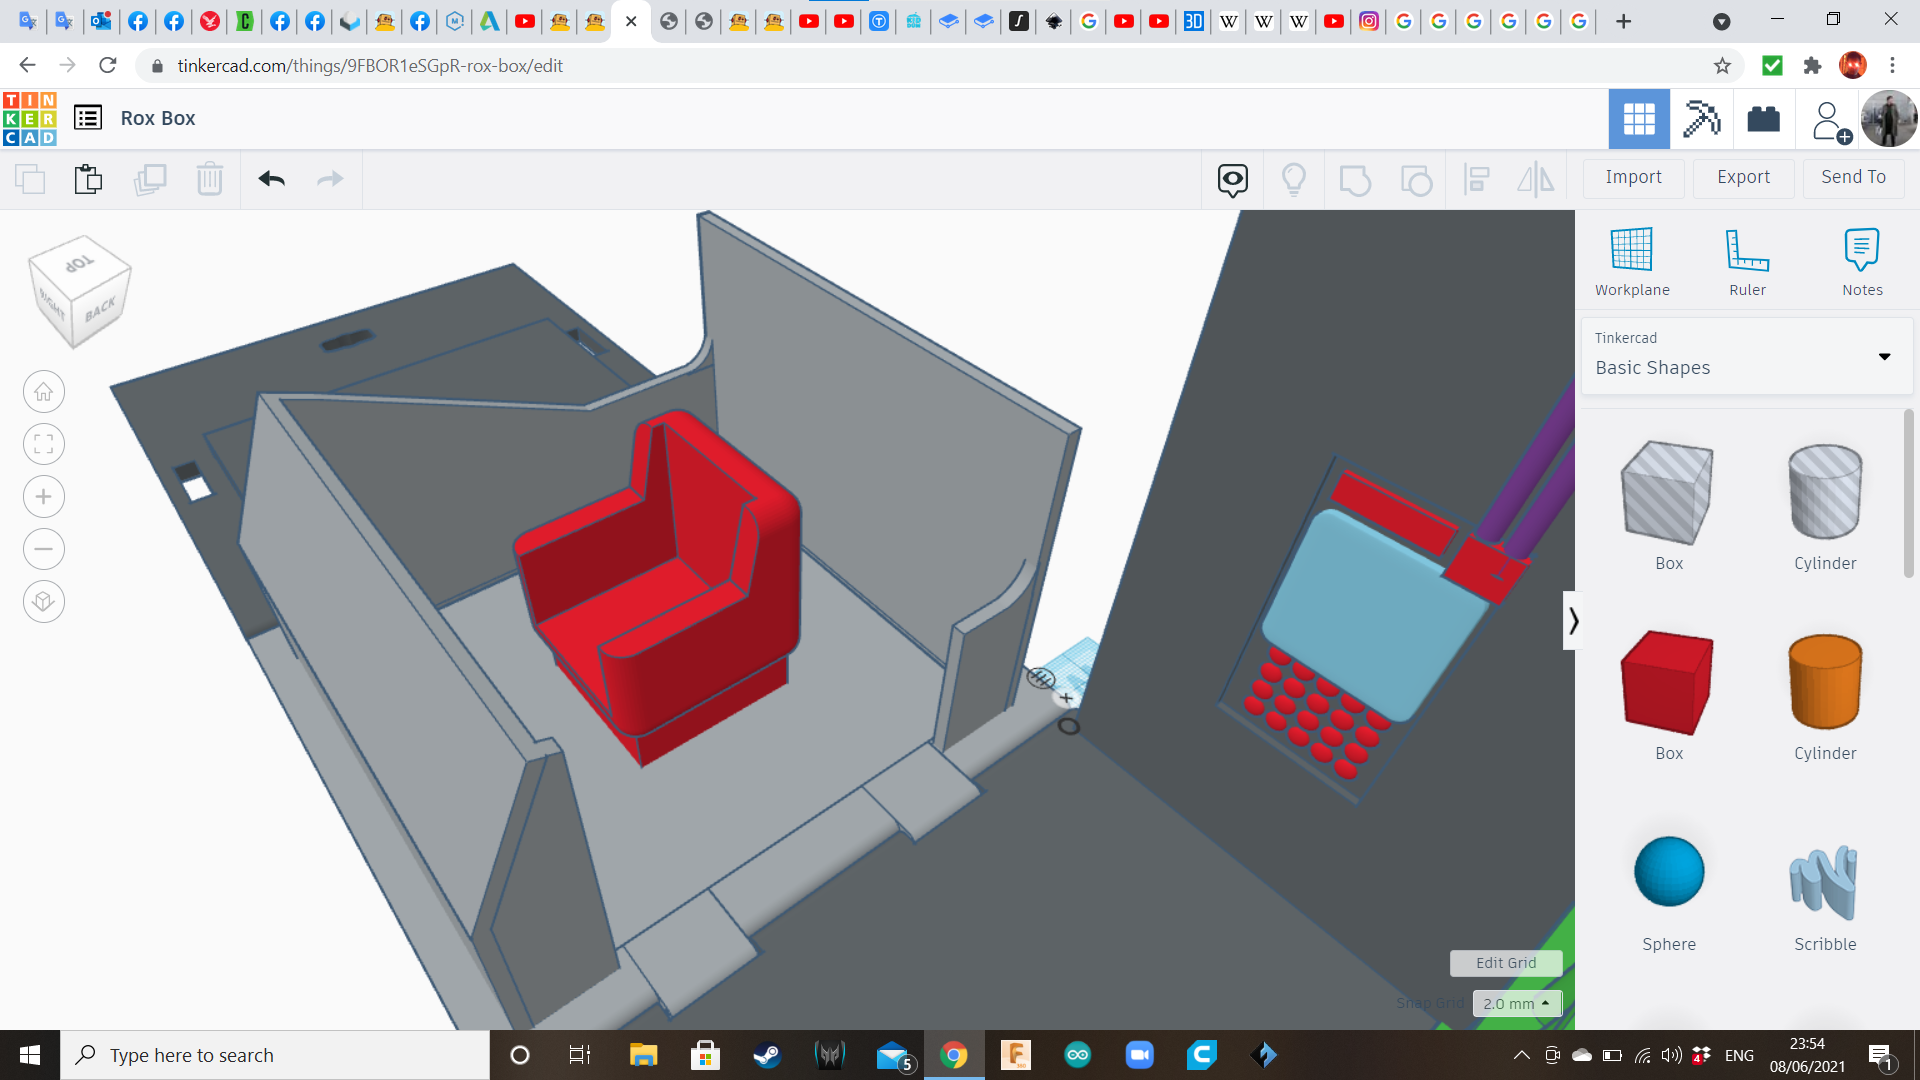Switch to the Blocks pickaxe view
1920x1080 pixels.
[1700, 119]
